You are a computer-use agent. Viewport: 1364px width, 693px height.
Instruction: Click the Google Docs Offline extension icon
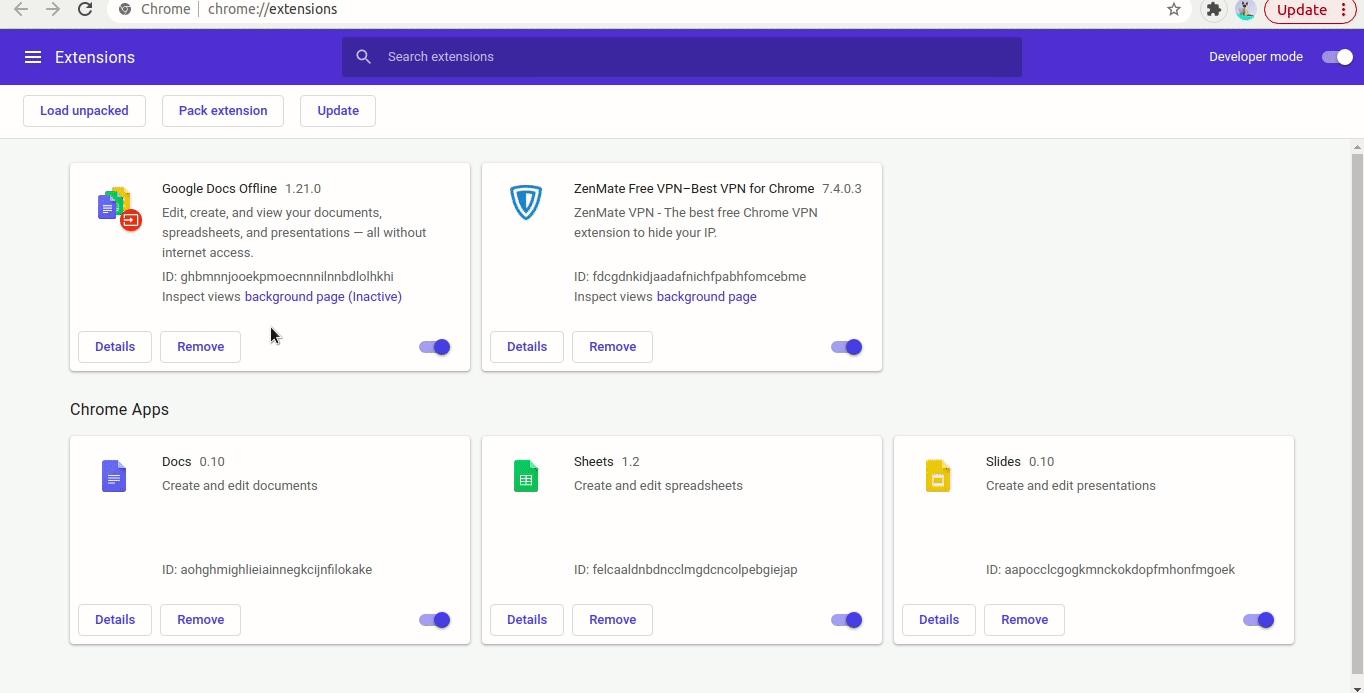coord(119,207)
